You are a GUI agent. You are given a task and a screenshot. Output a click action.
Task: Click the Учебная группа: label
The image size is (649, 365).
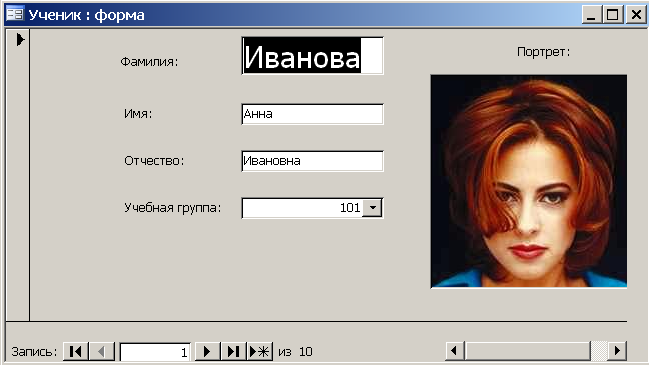[173, 208]
